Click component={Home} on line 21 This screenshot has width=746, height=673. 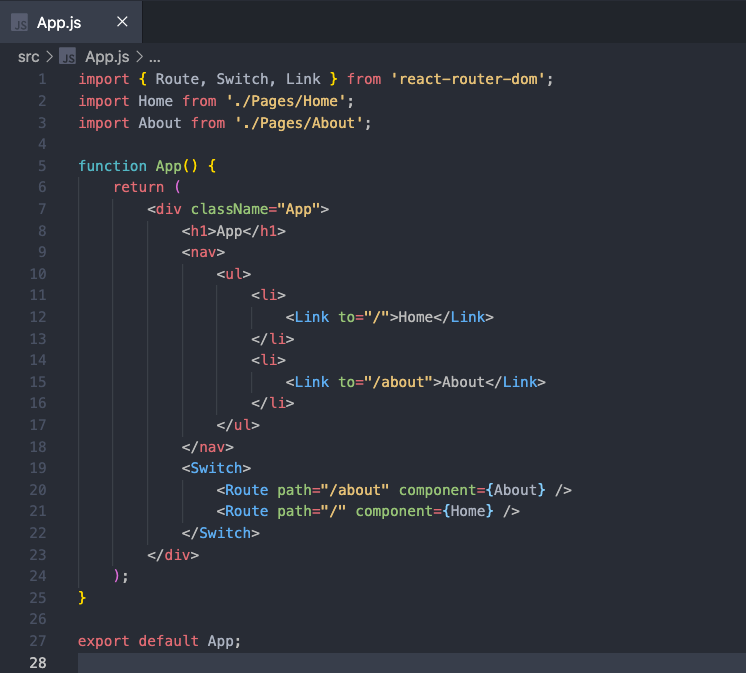point(424,511)
